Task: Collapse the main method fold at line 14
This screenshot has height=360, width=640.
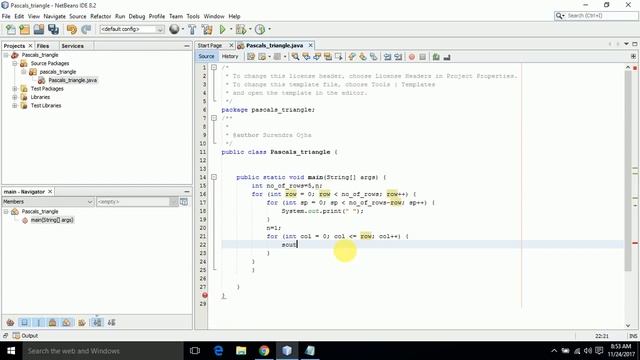Action: click(x=214, y=177)
